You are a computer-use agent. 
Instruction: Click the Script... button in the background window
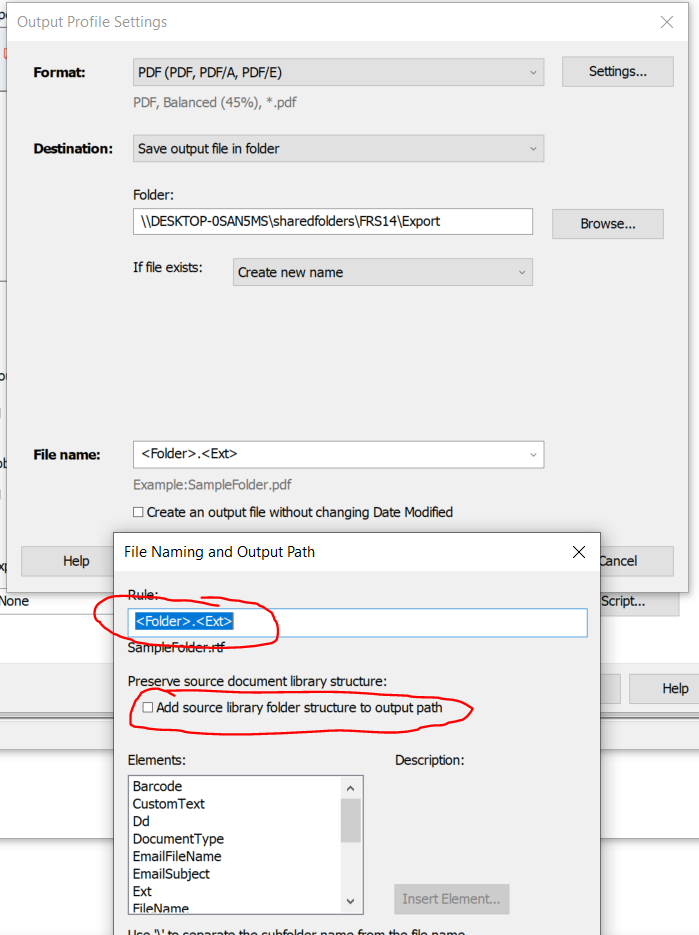click(x=639, y=601)
